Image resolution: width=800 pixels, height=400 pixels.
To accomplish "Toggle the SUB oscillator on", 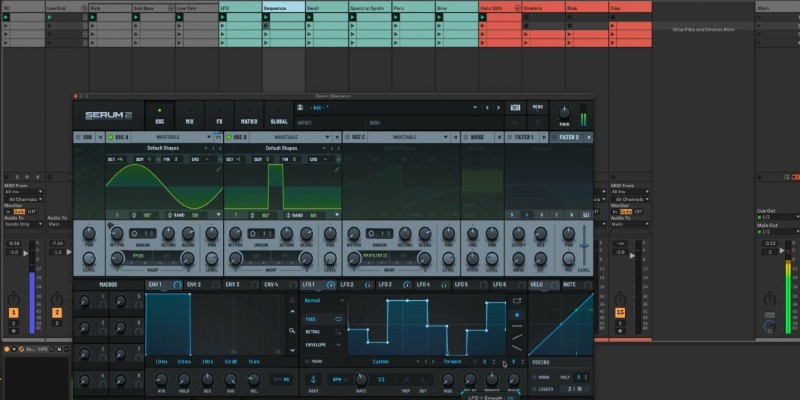I will click(x=78, y=137).
